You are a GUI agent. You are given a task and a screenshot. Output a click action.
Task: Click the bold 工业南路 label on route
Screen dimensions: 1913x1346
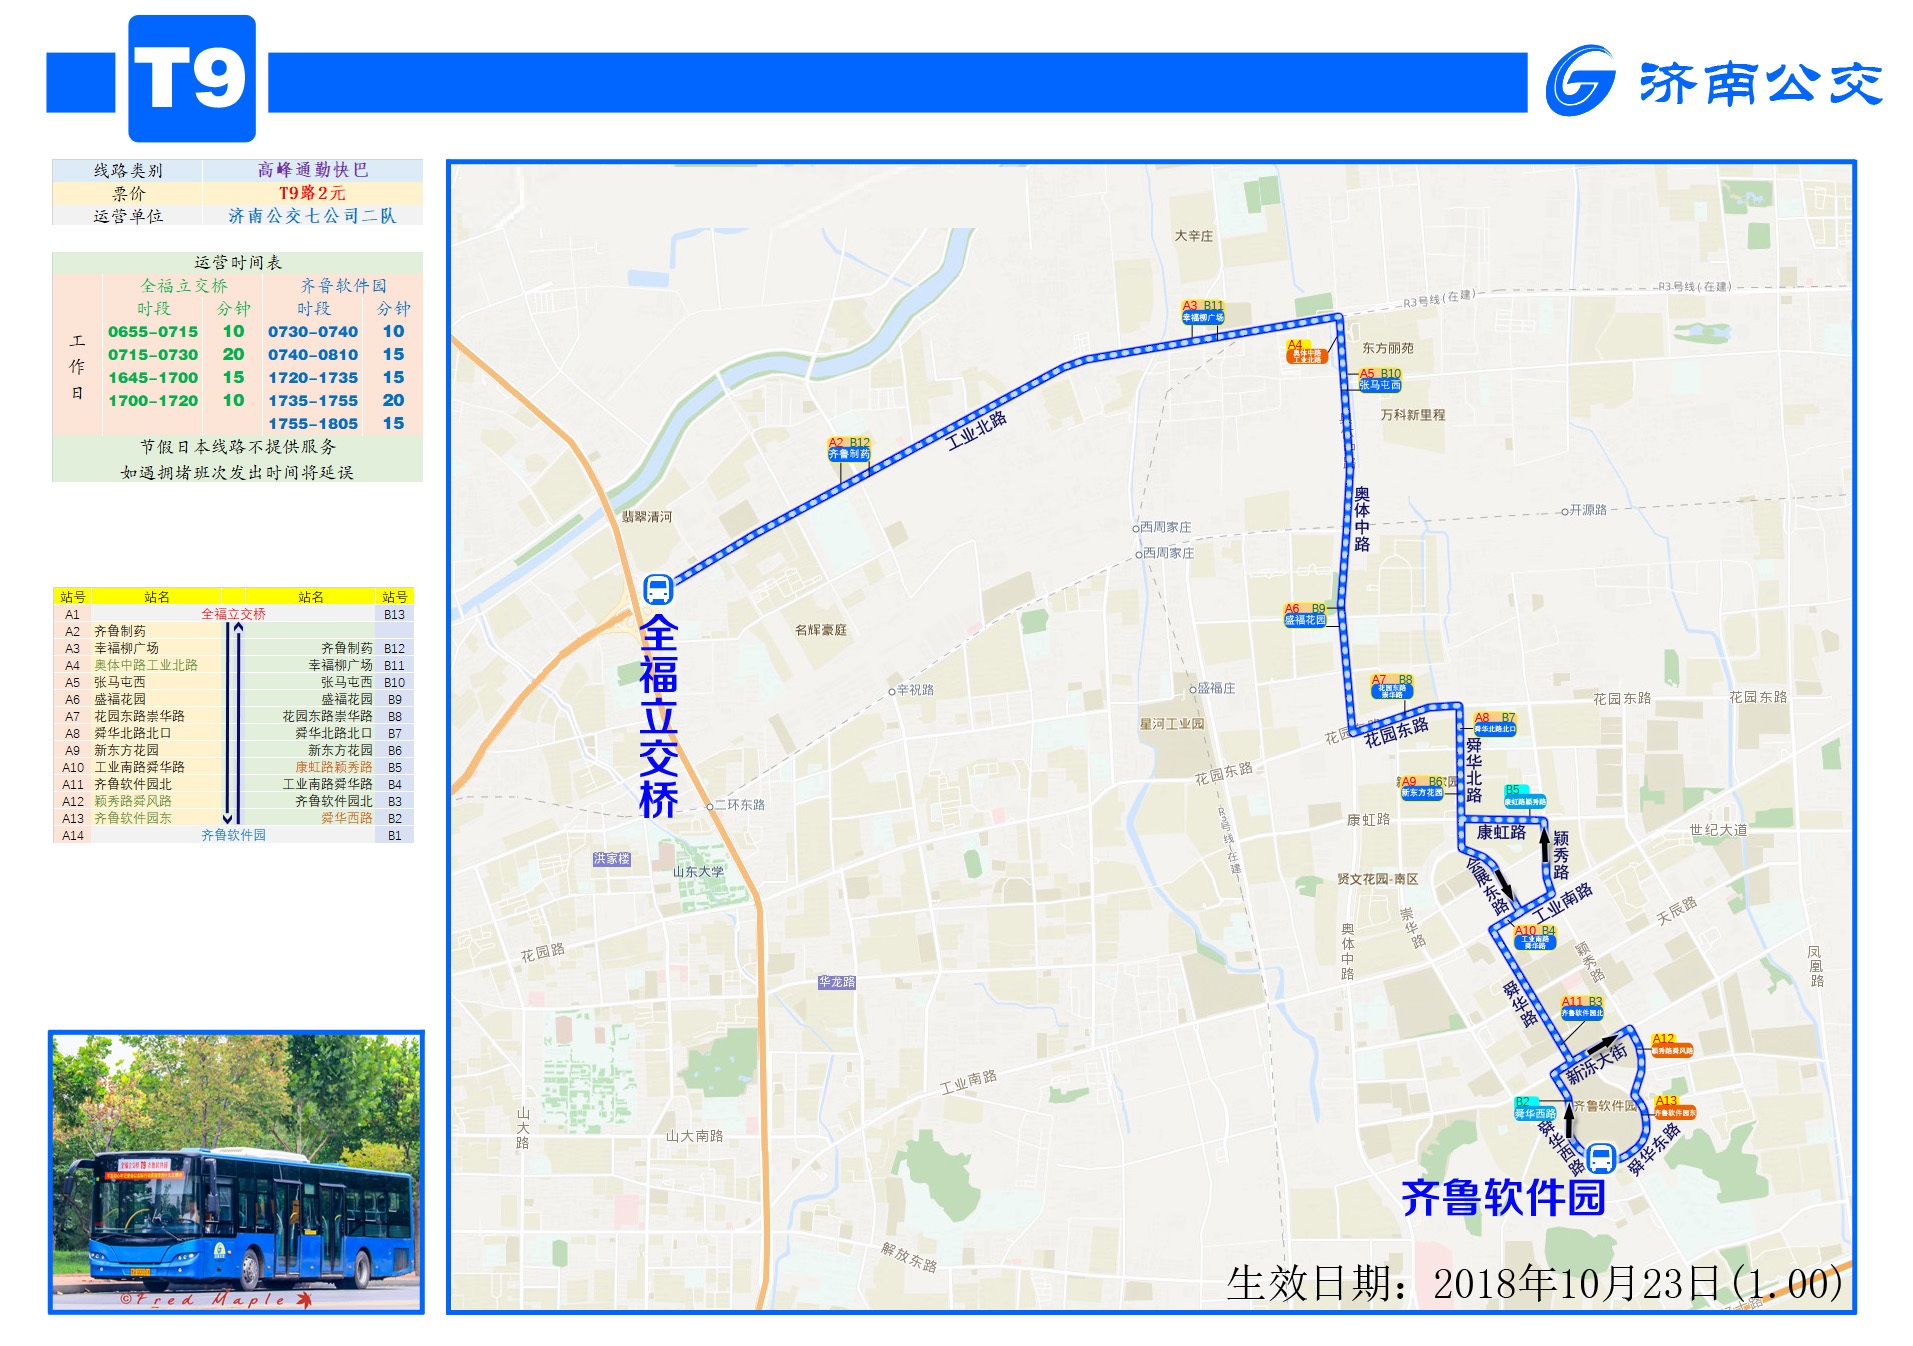coord(1563,902)
